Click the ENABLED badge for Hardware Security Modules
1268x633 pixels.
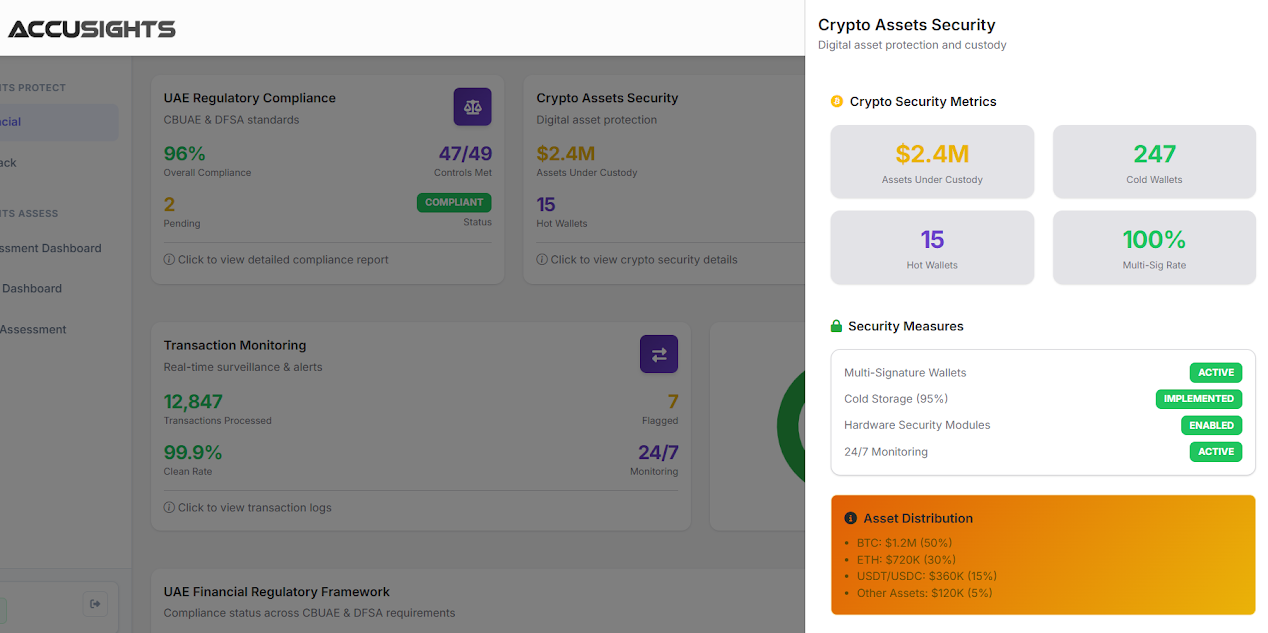tap(1211, 425)
